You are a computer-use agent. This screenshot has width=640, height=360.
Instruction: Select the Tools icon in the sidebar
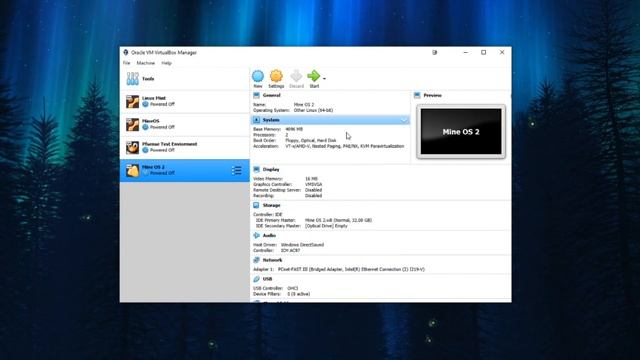pos(132,79)
